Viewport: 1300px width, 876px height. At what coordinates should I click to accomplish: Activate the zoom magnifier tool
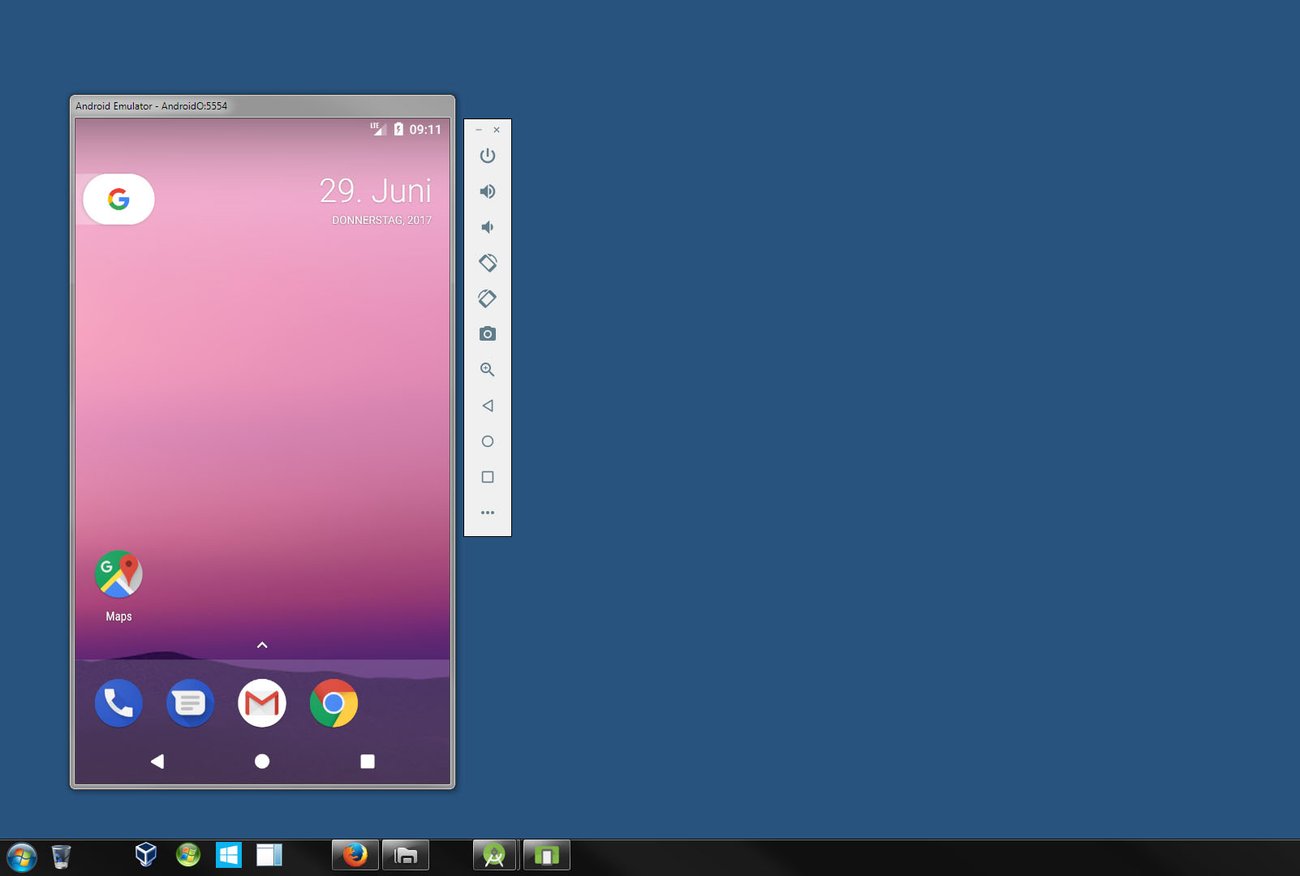(x=487, y=370)
